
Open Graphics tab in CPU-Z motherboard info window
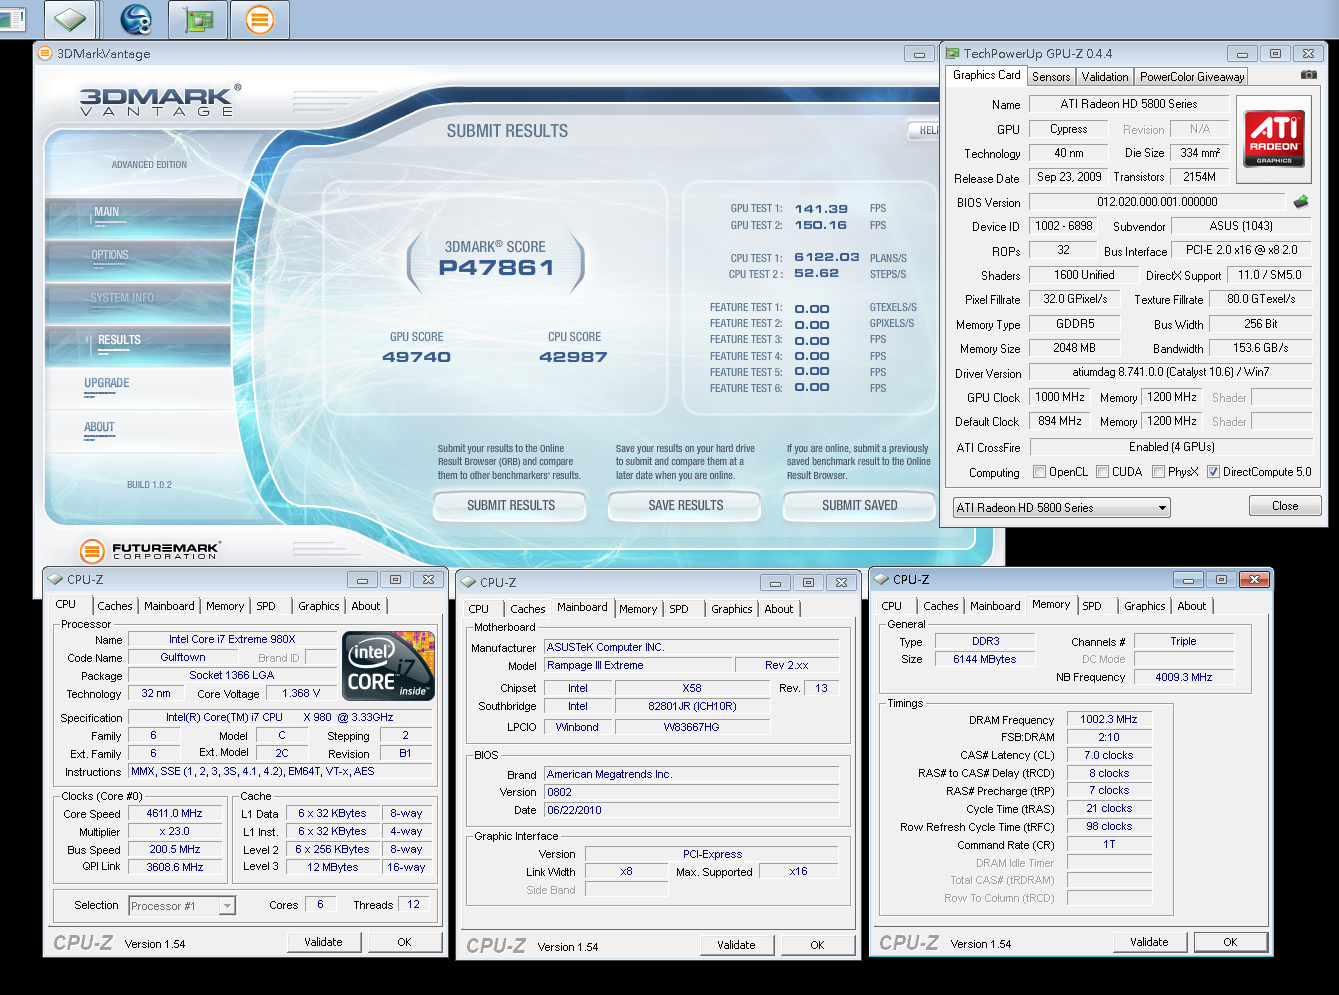pyautogui.click(x=732, y=609)
